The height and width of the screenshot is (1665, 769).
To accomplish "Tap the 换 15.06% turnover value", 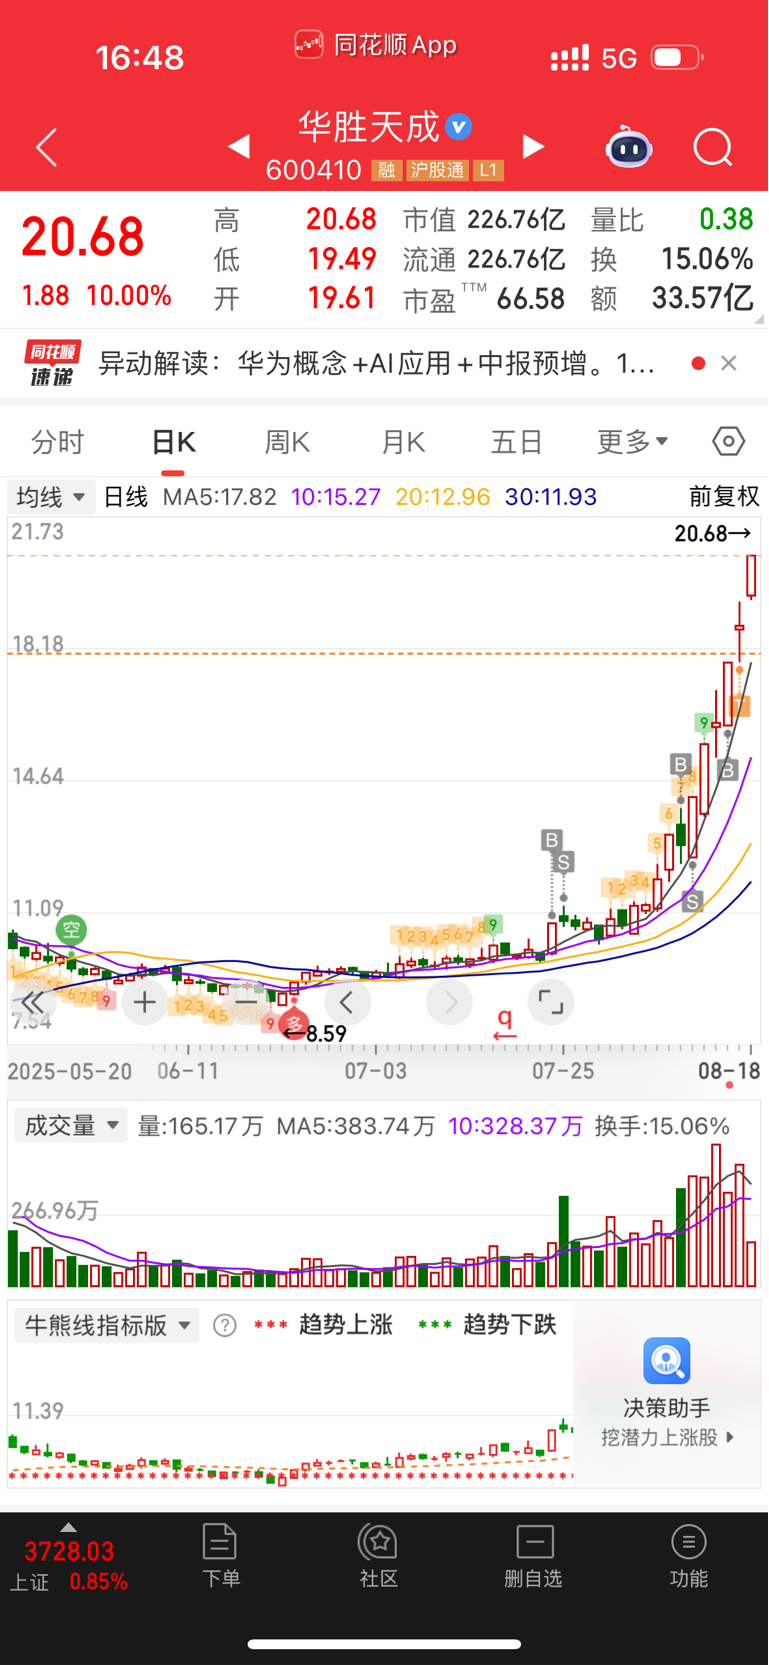I will (707, 259).
